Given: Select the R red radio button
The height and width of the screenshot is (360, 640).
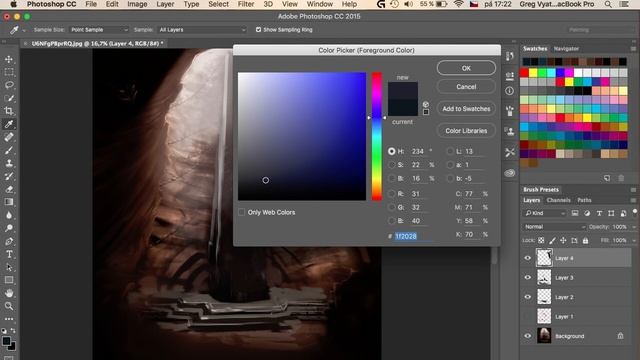Looking at the screenshot, I should [x=391, y=194].
